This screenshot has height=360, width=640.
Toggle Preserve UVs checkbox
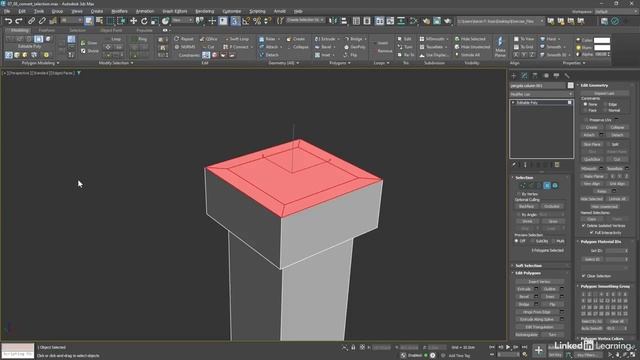point(586,120)
